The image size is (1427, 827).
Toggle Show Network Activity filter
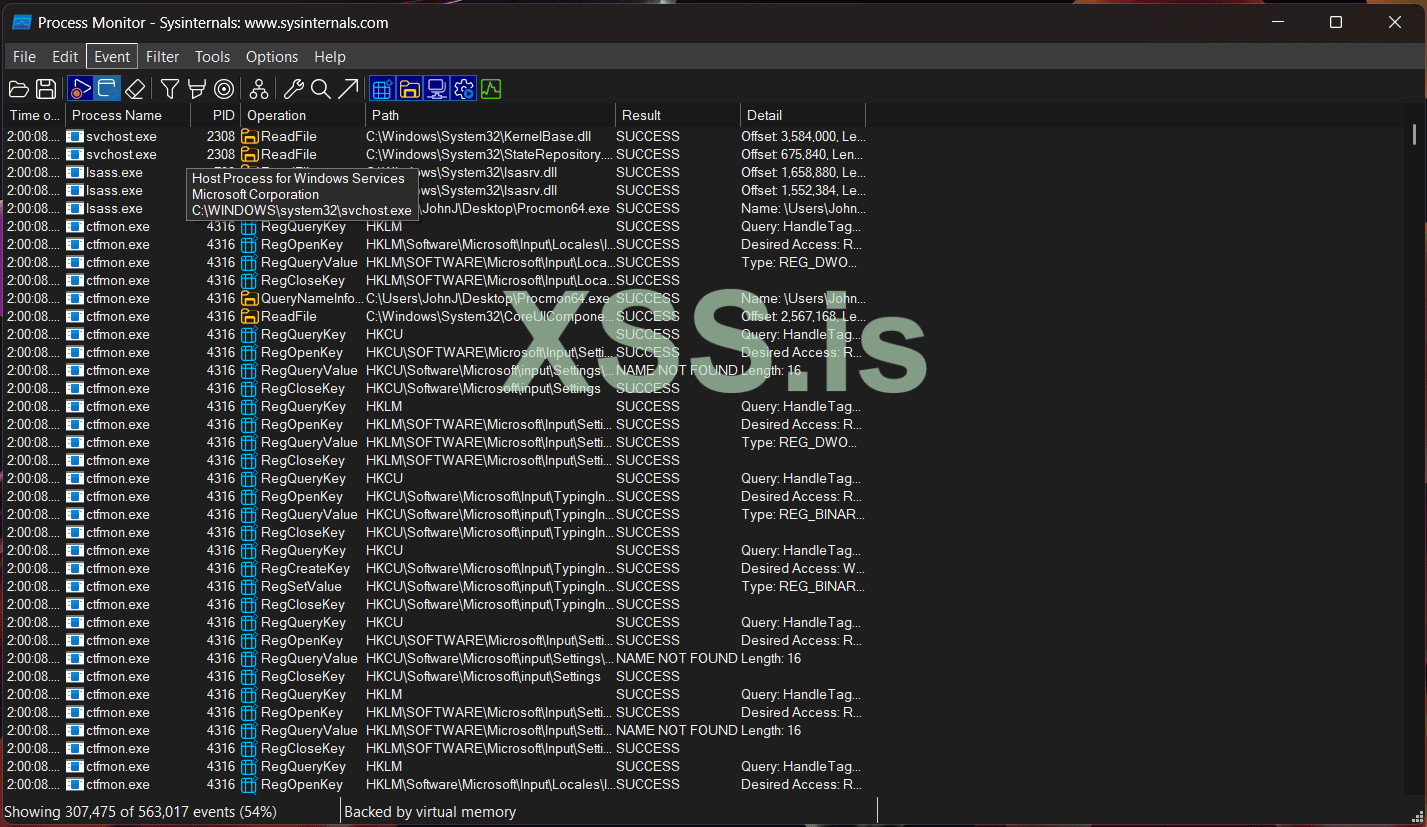point(436,88)
